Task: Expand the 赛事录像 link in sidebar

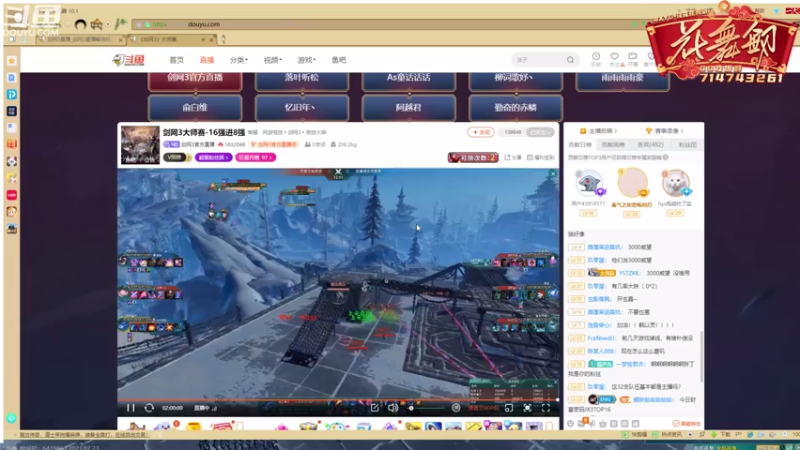Action: 664,131
